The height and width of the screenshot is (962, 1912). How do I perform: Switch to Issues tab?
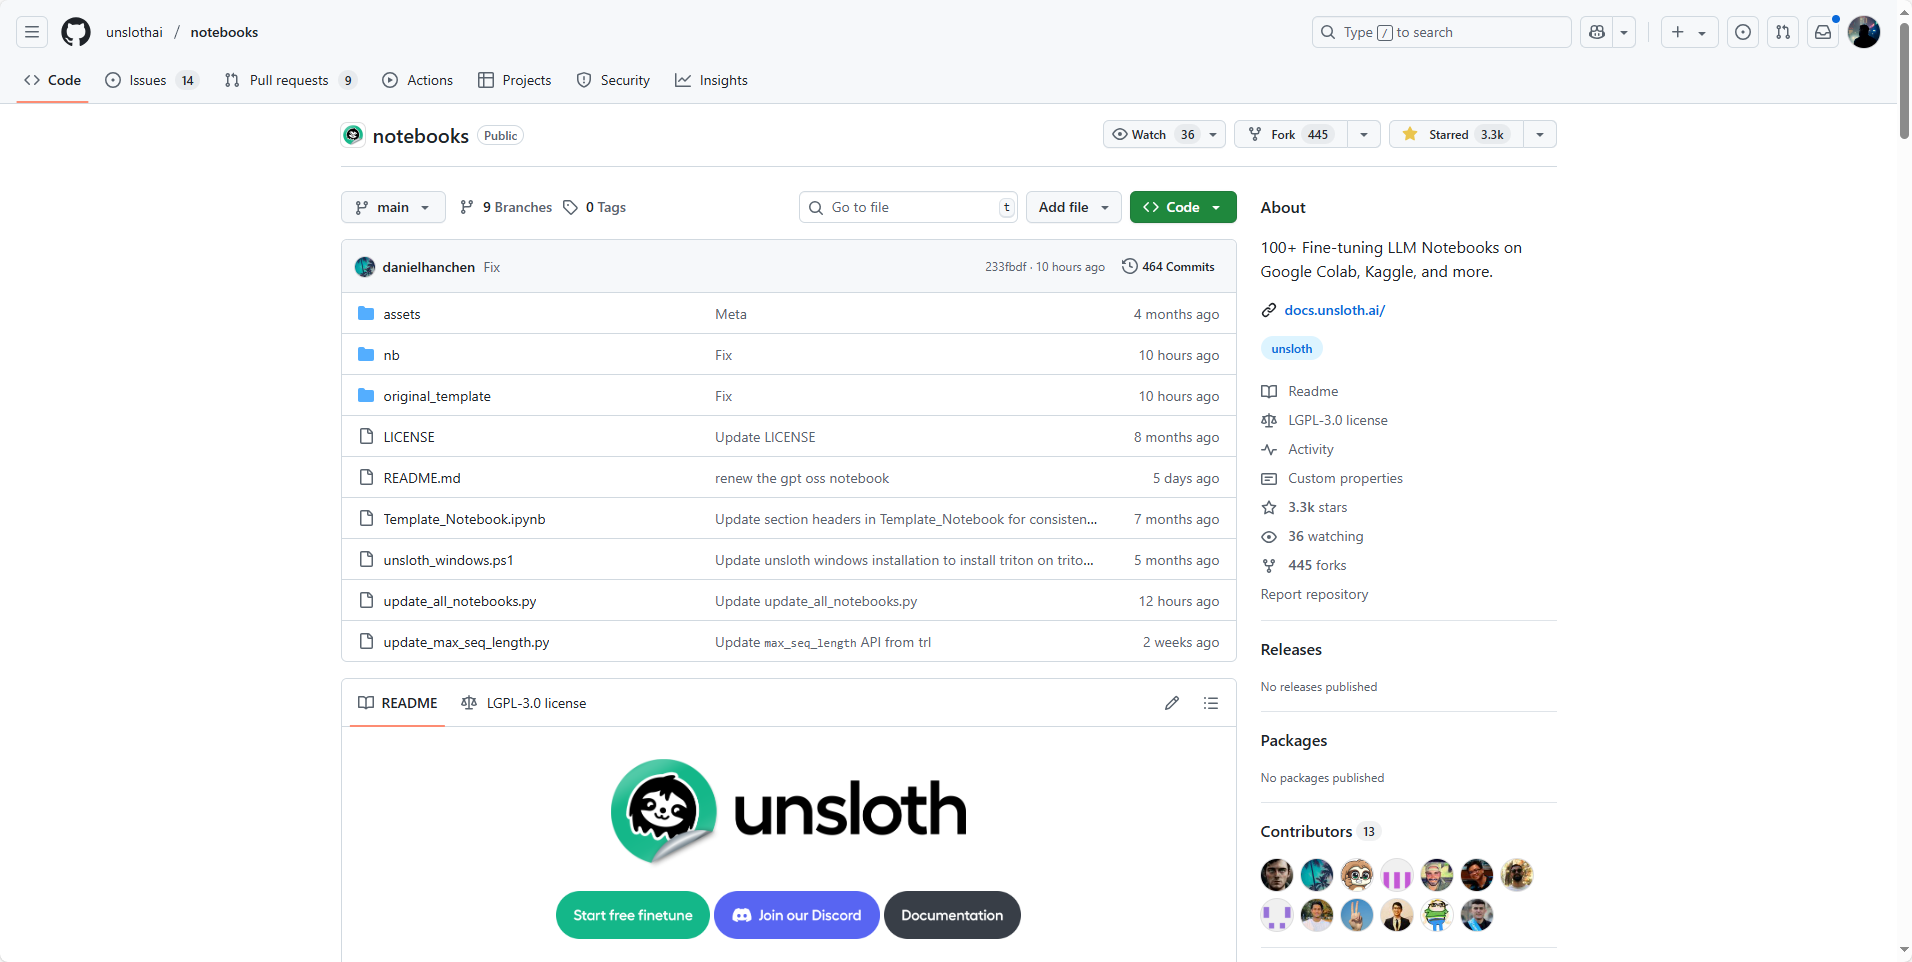pyautogui.click(x=152, y=80)
